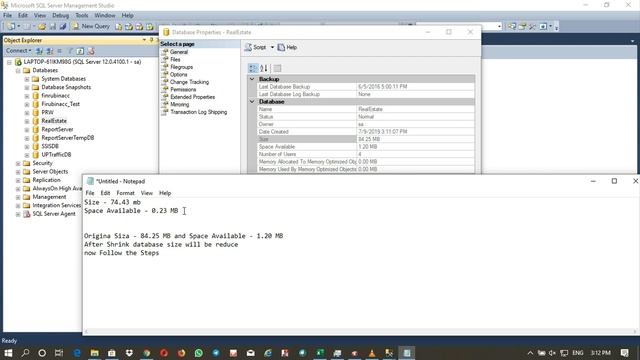
Task: Toggle Categorized view in the property grid
Action: pos(253,68)
